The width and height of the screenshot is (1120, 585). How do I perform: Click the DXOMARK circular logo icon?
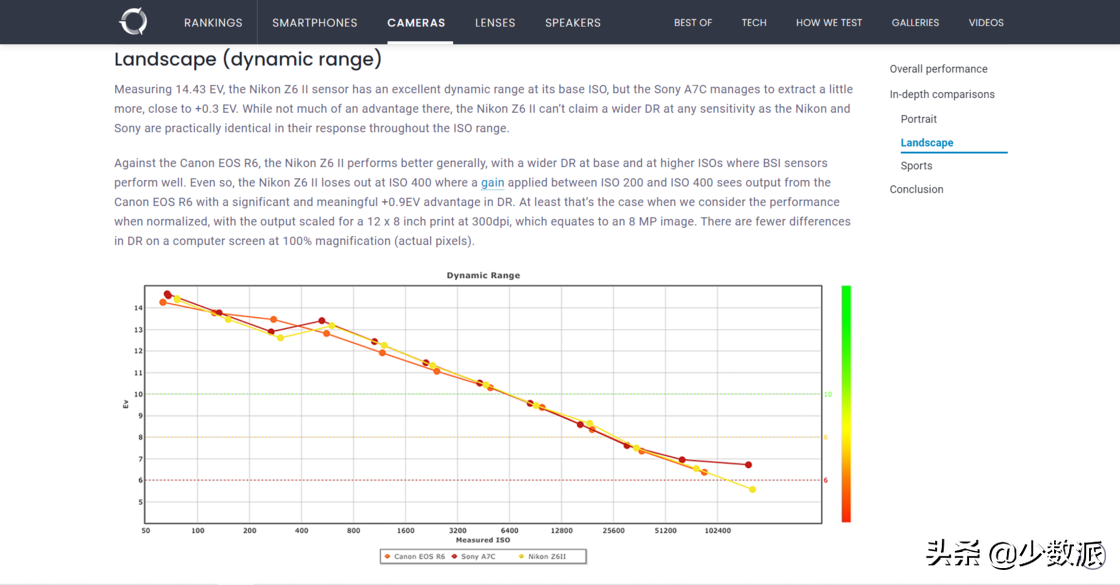point(133,21)
